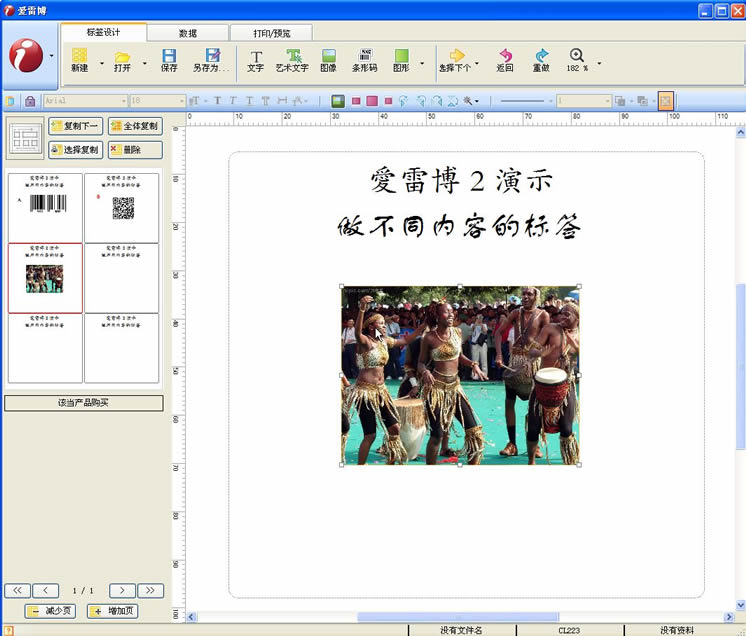Select the 文字 (Text) tool

(x=255, y=61)
